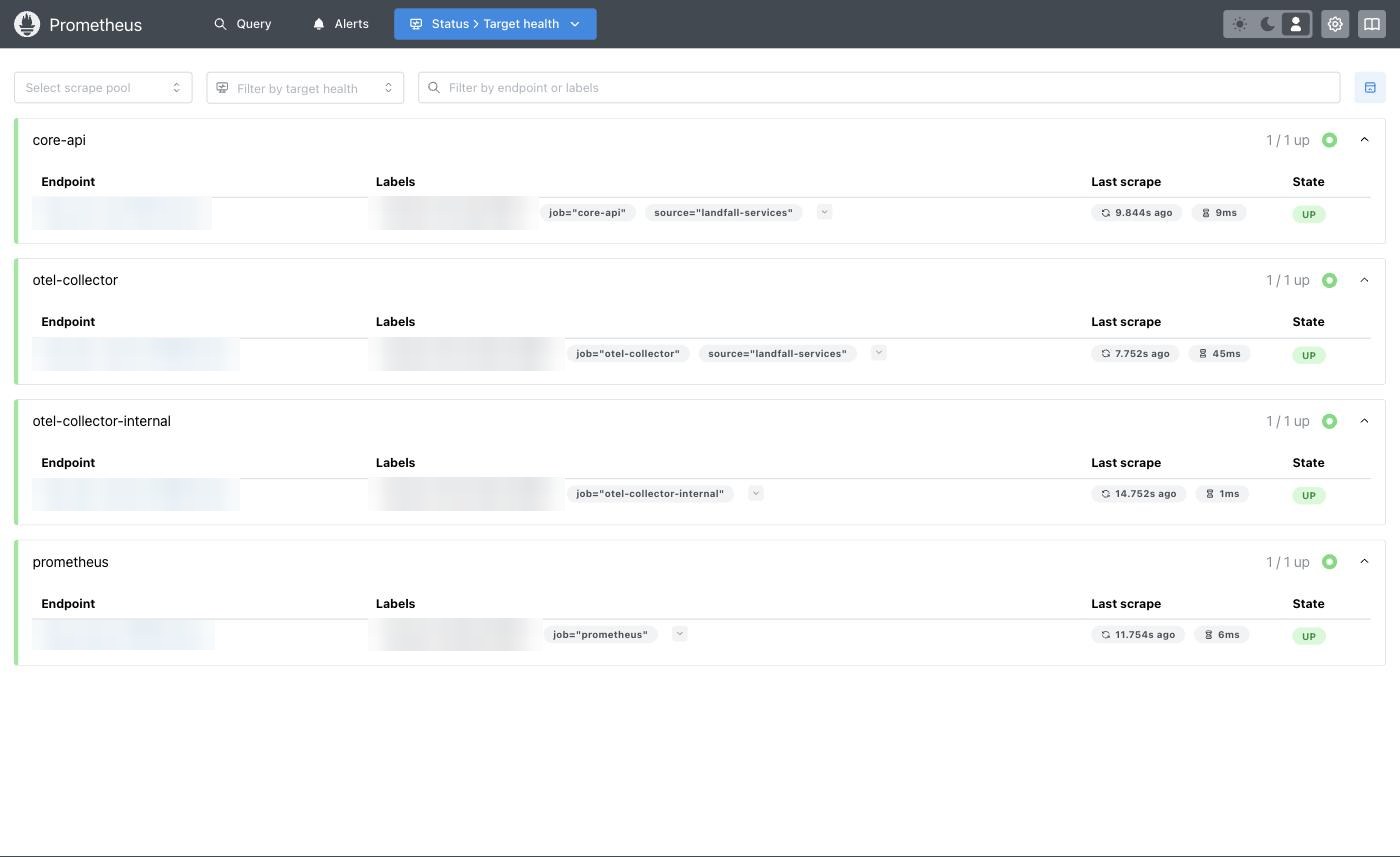This screenshot has width=1400, height=857.
Task: Click source="landfall-services" badge in otel-collector row
Action: (777, 354)
